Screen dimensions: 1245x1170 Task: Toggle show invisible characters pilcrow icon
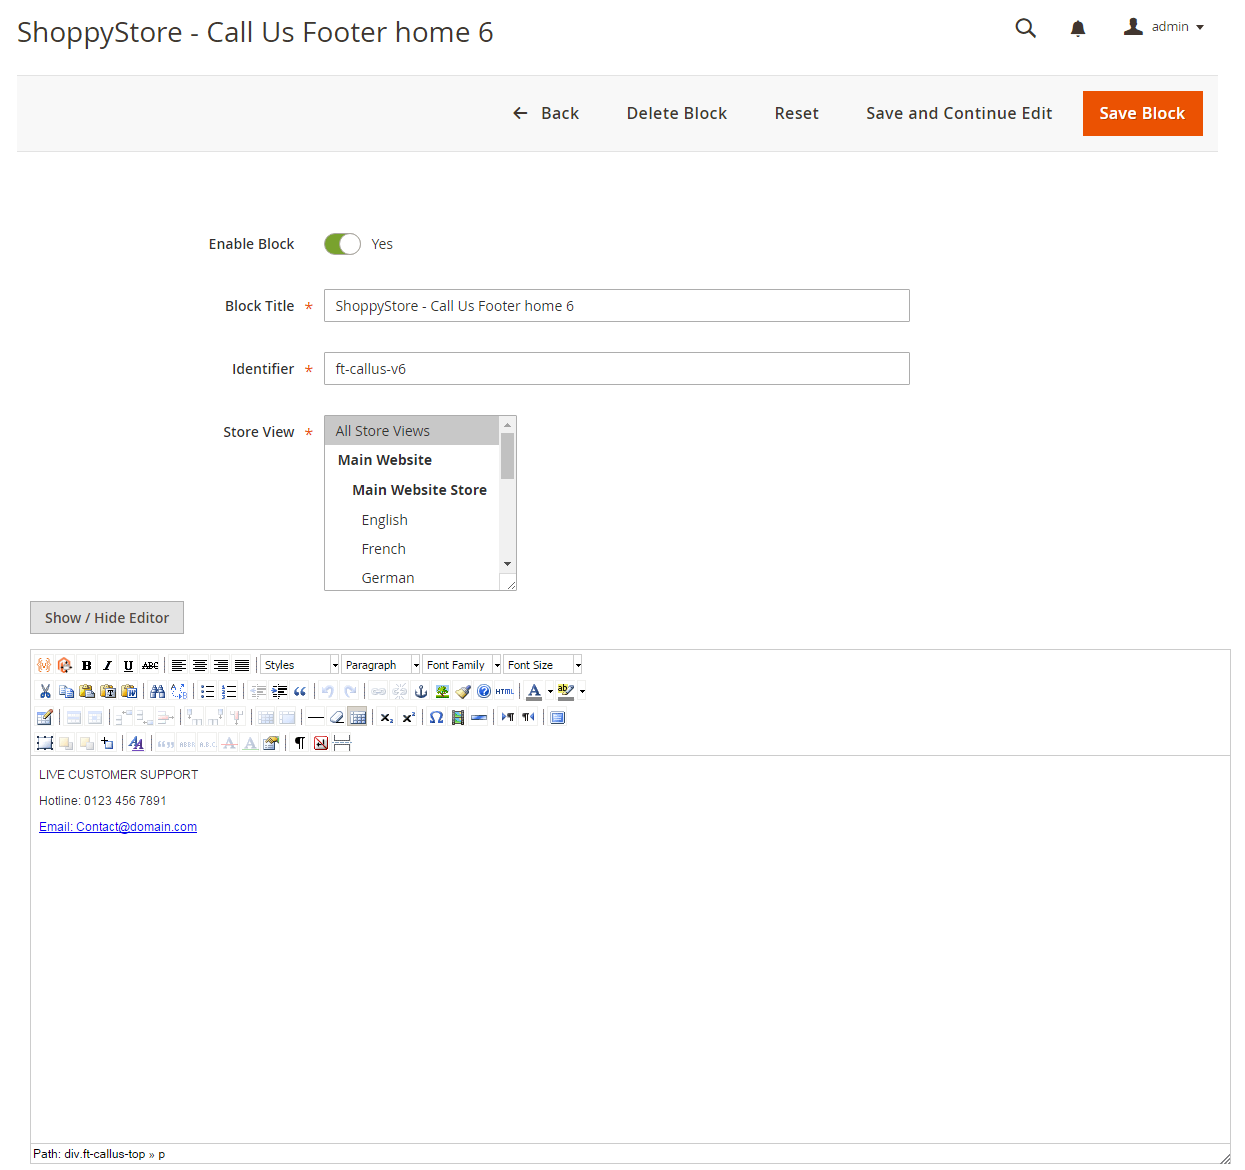[x=300, y=743]
